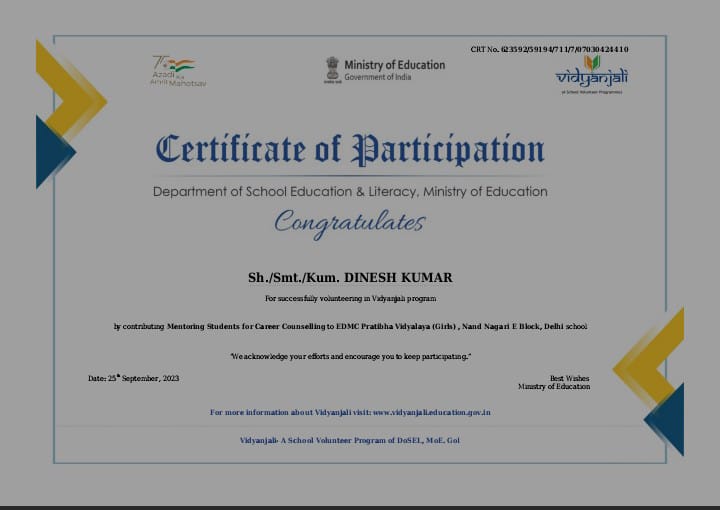Click the blue triangle in top-left corner
Viewport: 720px width, 510px height.
[x=52, y=152]
